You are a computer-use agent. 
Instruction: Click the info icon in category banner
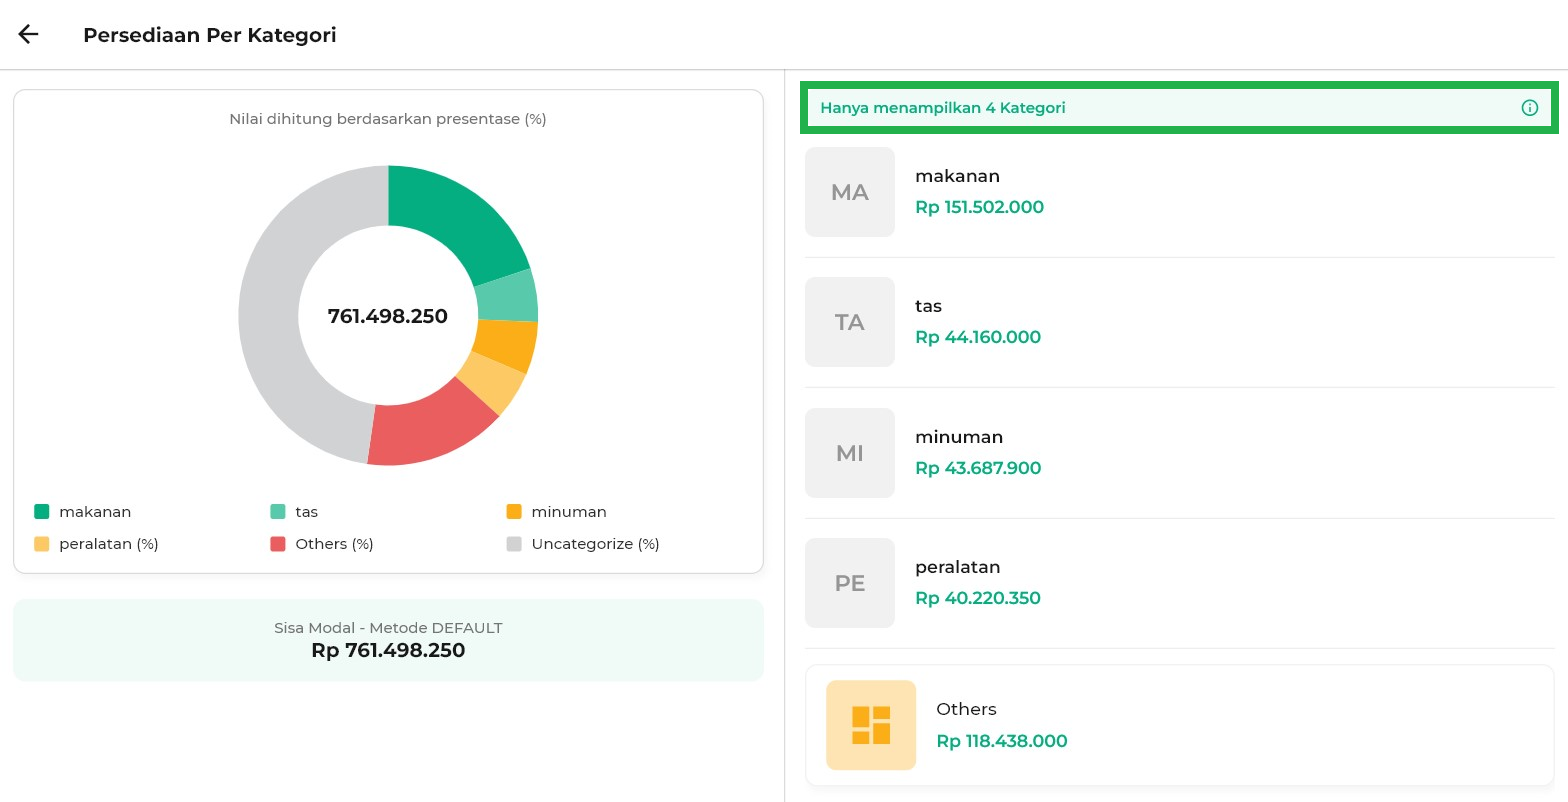pos(1529,108)
